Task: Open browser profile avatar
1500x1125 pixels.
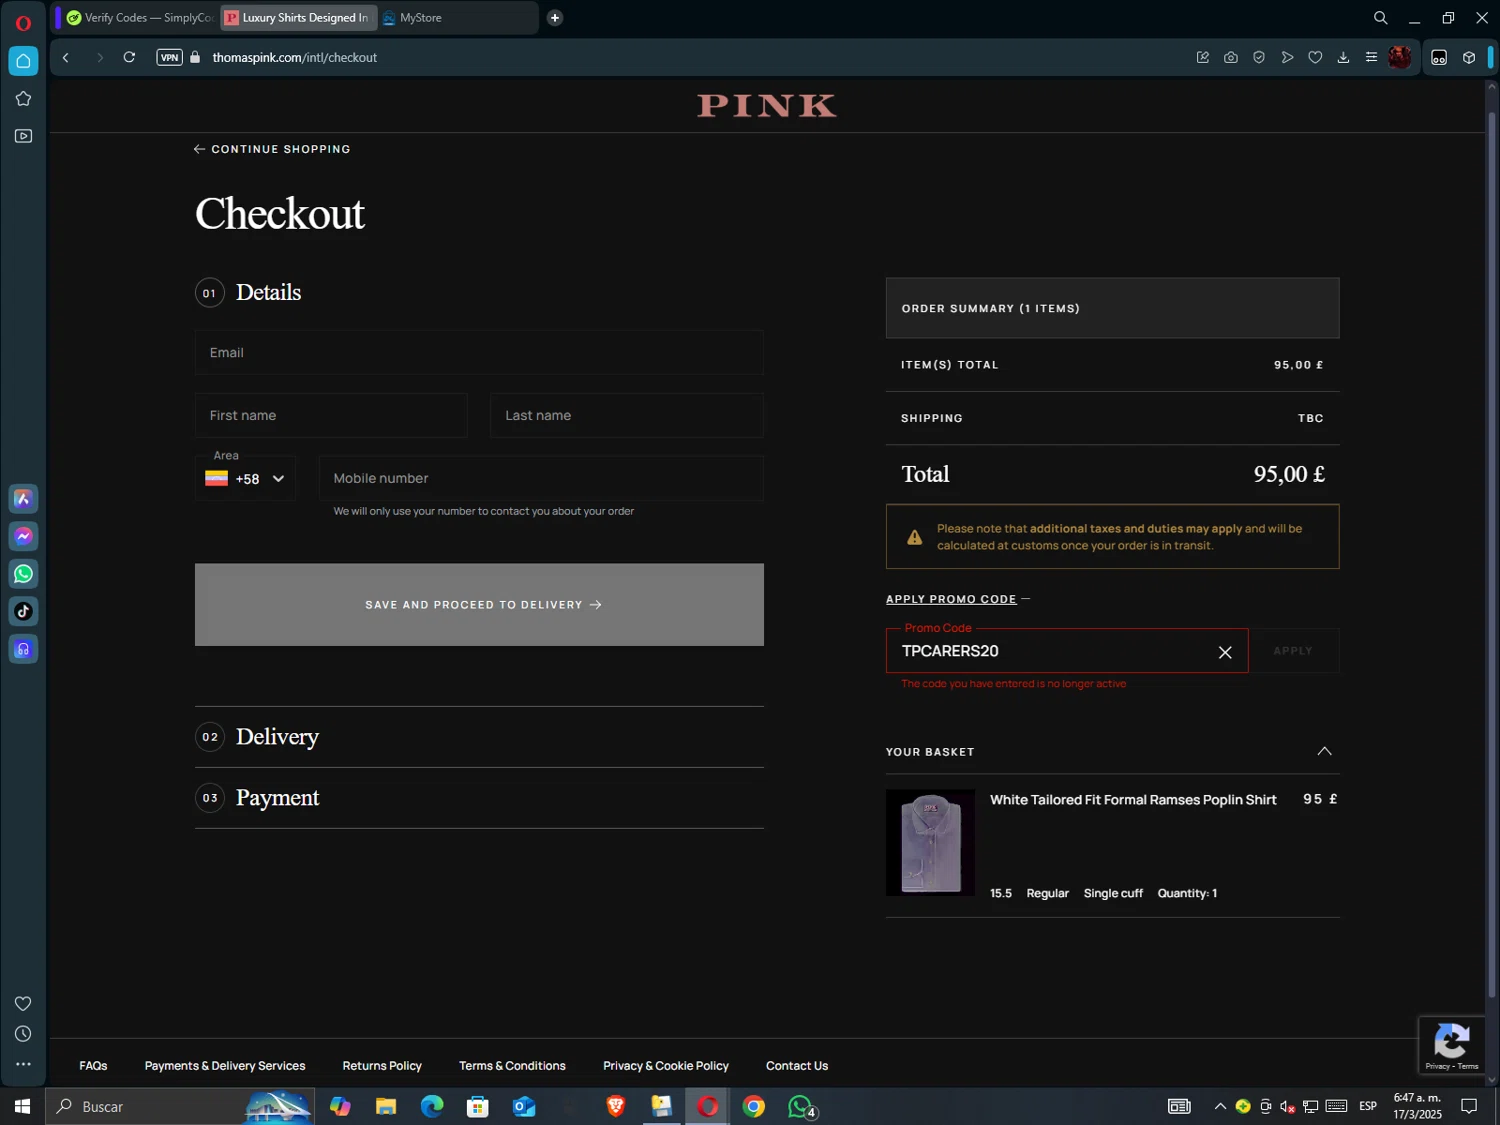Action: click(1400, 57)
